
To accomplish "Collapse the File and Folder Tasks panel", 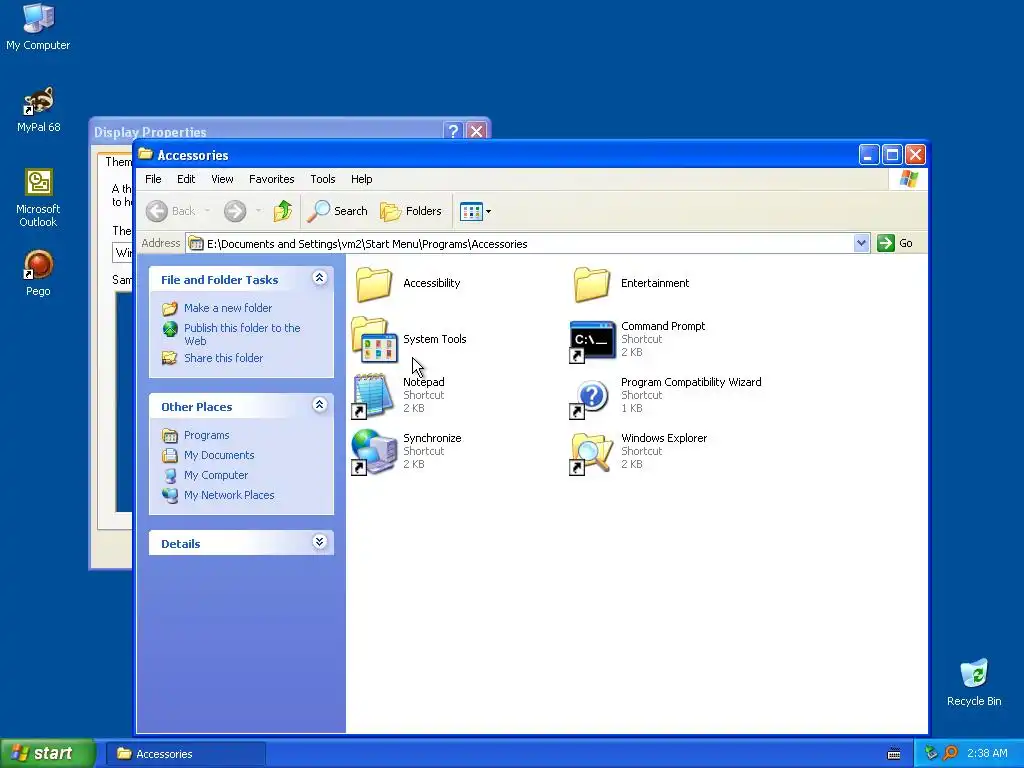I will click(319, 278).
